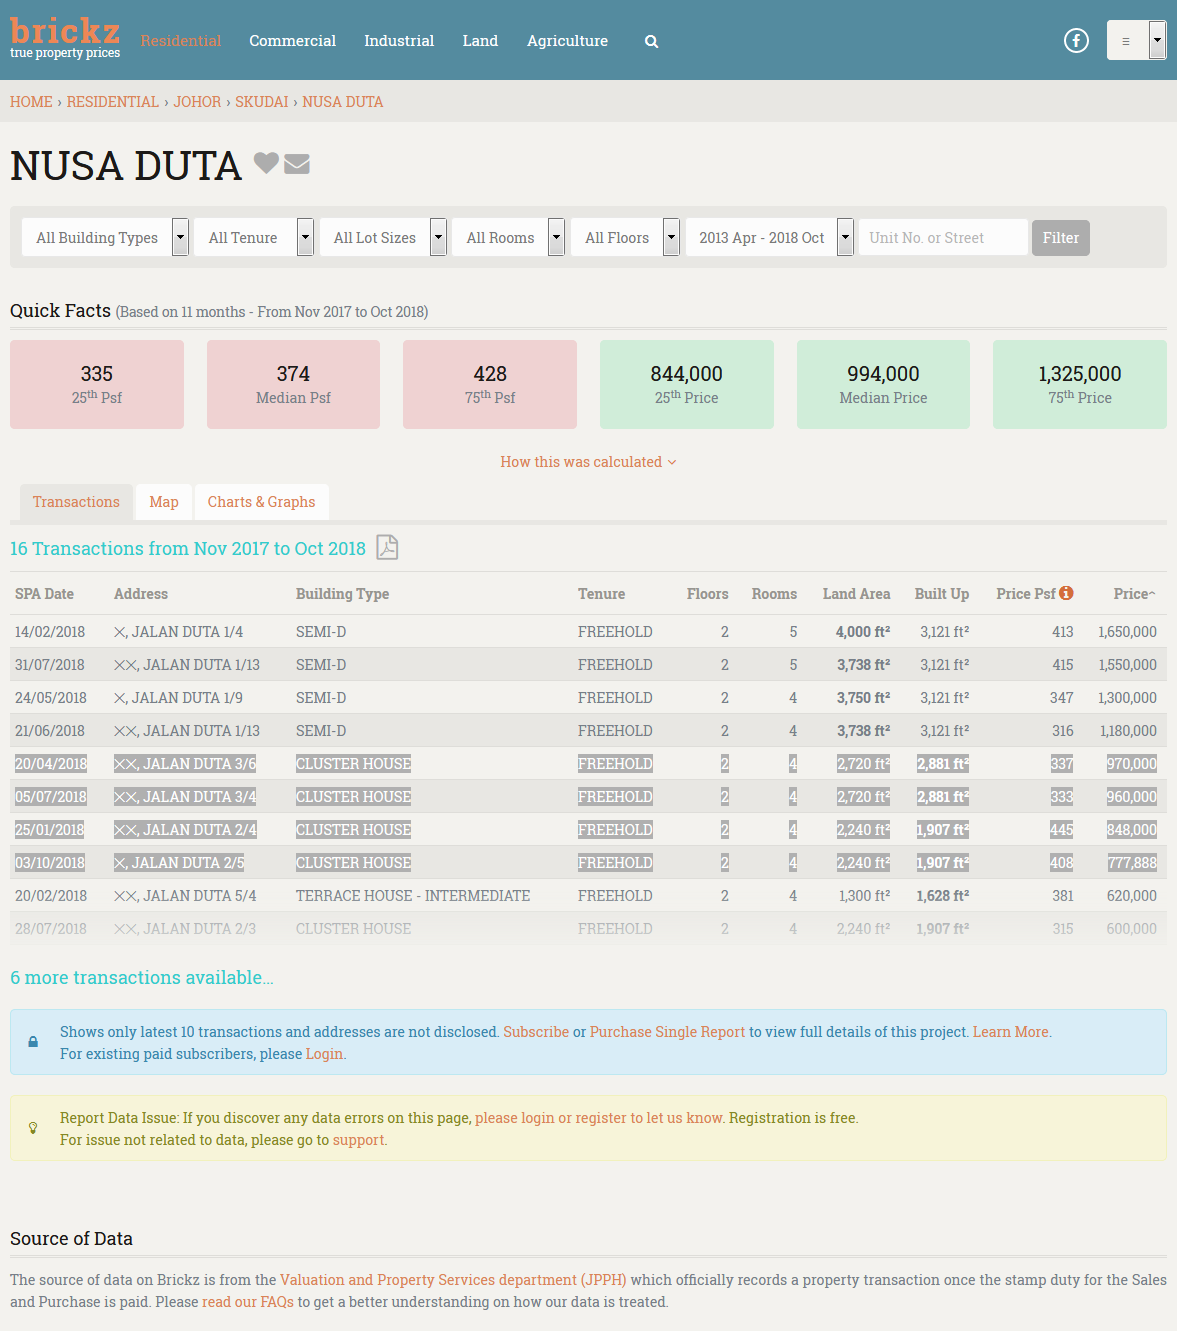This screenshot has height=1331, width=1177.
Task: Click the Building Type column header
Action: tap(342, 594)
